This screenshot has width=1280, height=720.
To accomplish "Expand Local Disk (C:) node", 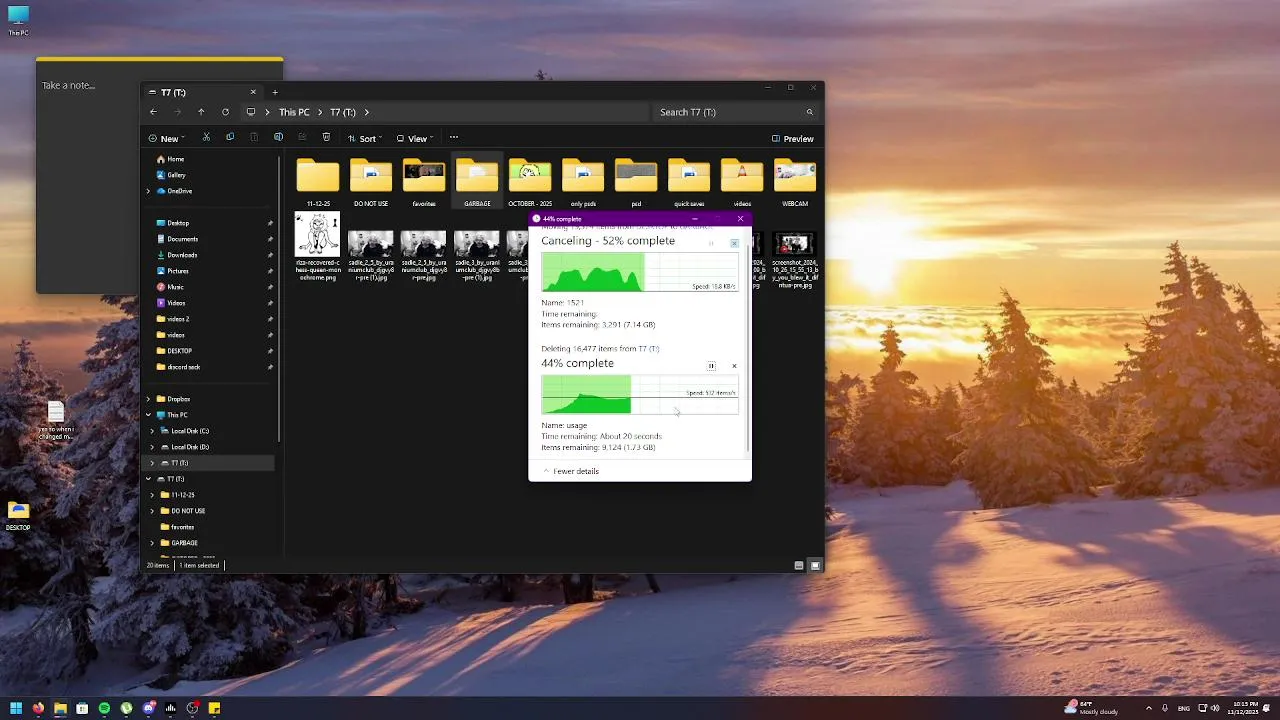I will 152,431.
